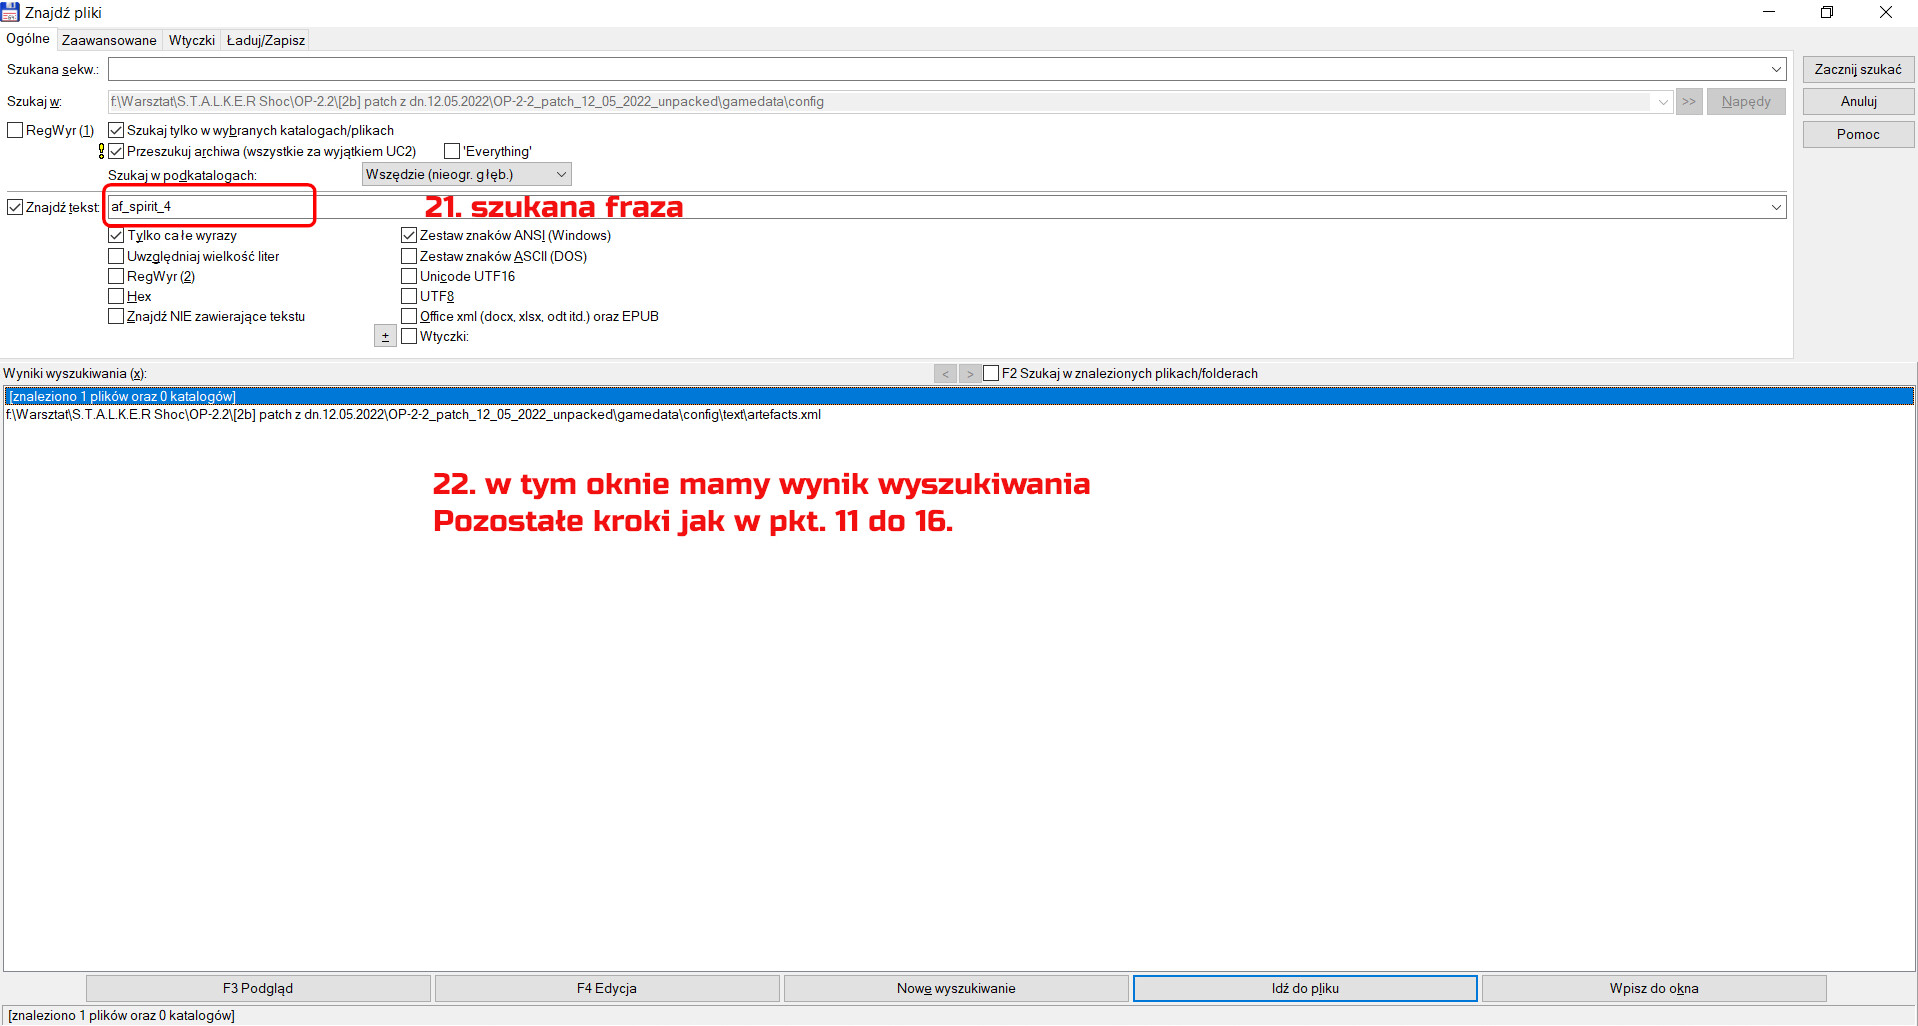Screen dimensions: 1918x1026
Task: Select the highlighted results summary row
Action: click(959, 396)
